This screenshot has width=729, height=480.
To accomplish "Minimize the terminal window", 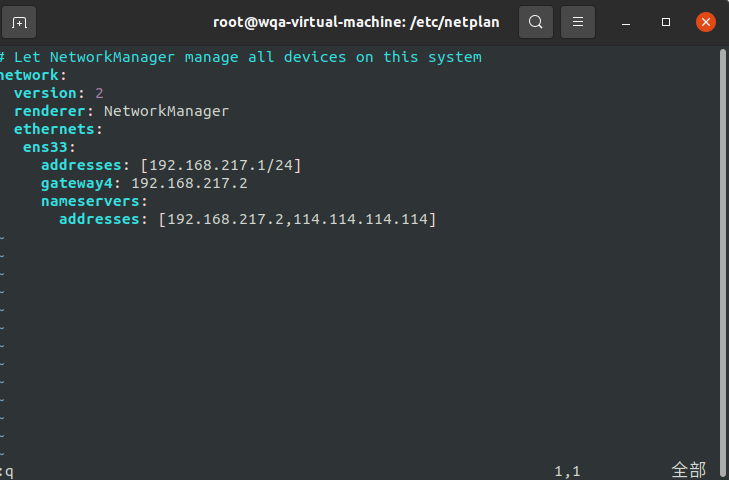I will tap(626, 22).
